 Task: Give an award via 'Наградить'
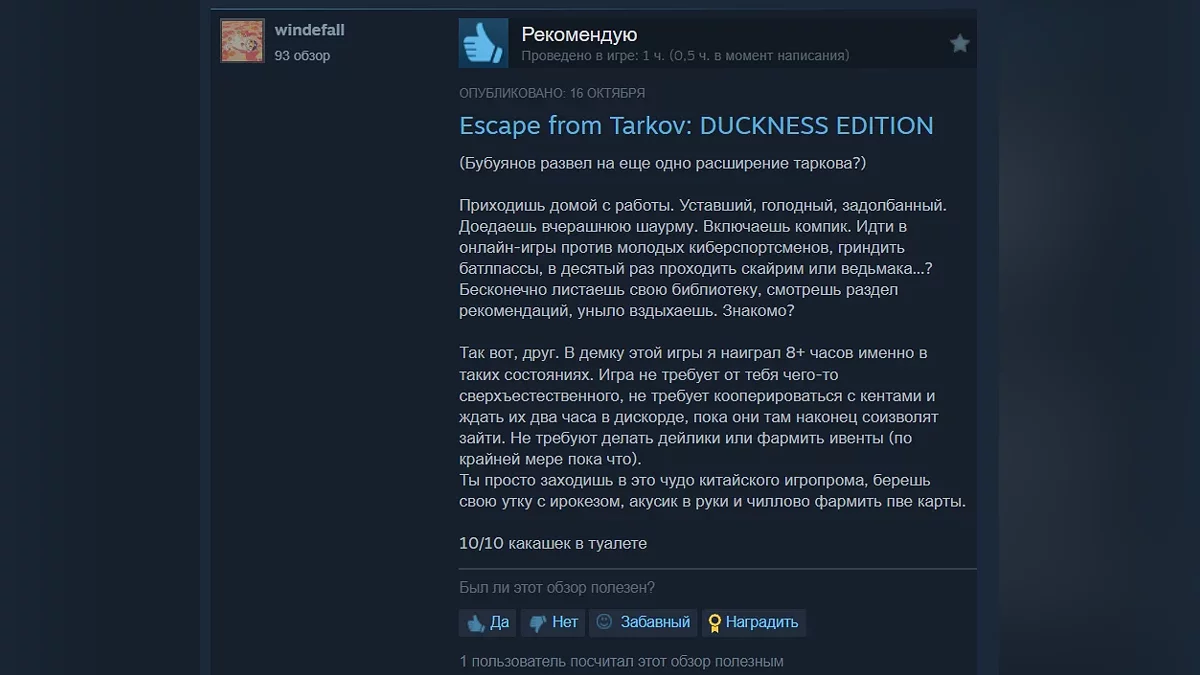click(753, 622)
